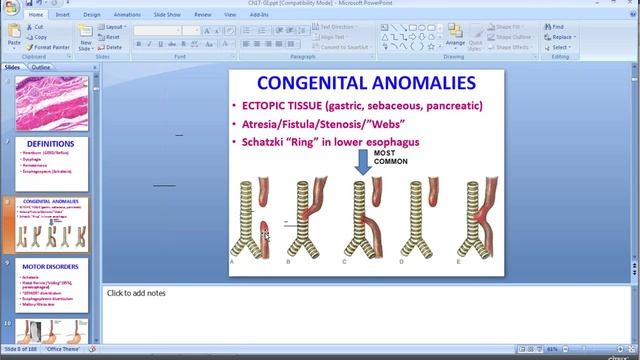Viewport: 640px width, 360px height.
Task: Click Reset in the Slides group
Action: click(x=109, y=37)
